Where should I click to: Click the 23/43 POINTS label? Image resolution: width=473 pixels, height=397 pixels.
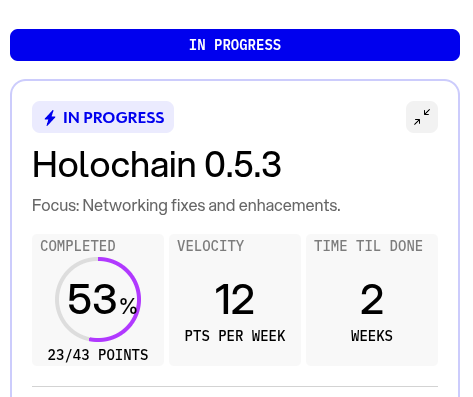(x=98, y=355)
